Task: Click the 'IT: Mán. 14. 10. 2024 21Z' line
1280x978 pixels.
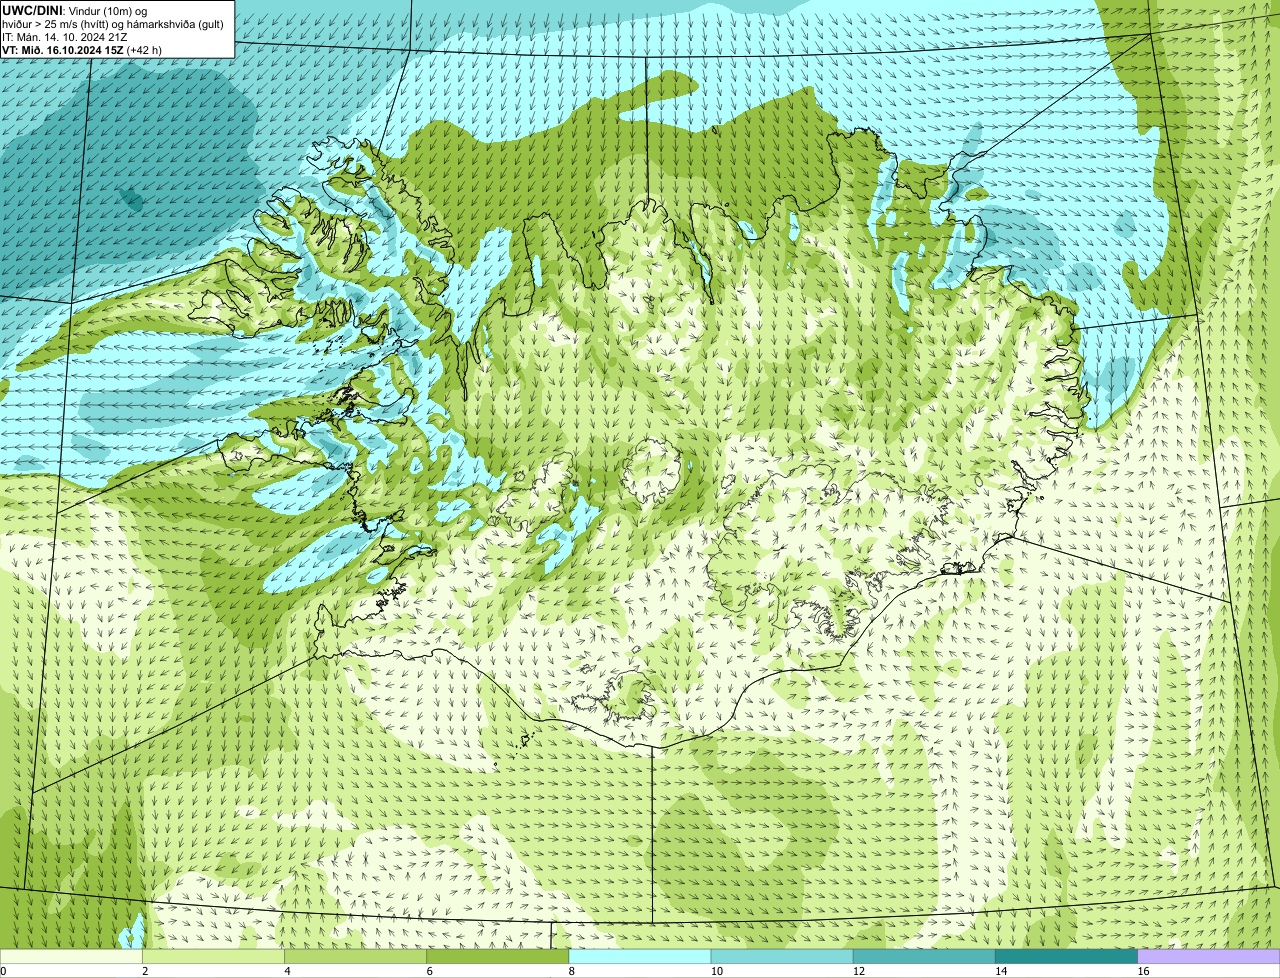Action: [x=65, y=36]
